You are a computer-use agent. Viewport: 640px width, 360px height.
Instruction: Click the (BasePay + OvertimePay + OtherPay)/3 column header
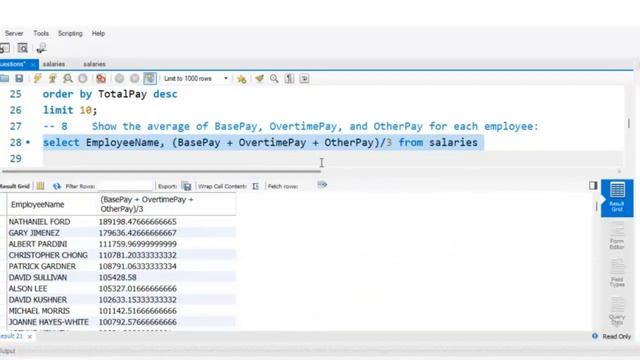point(166,204)
